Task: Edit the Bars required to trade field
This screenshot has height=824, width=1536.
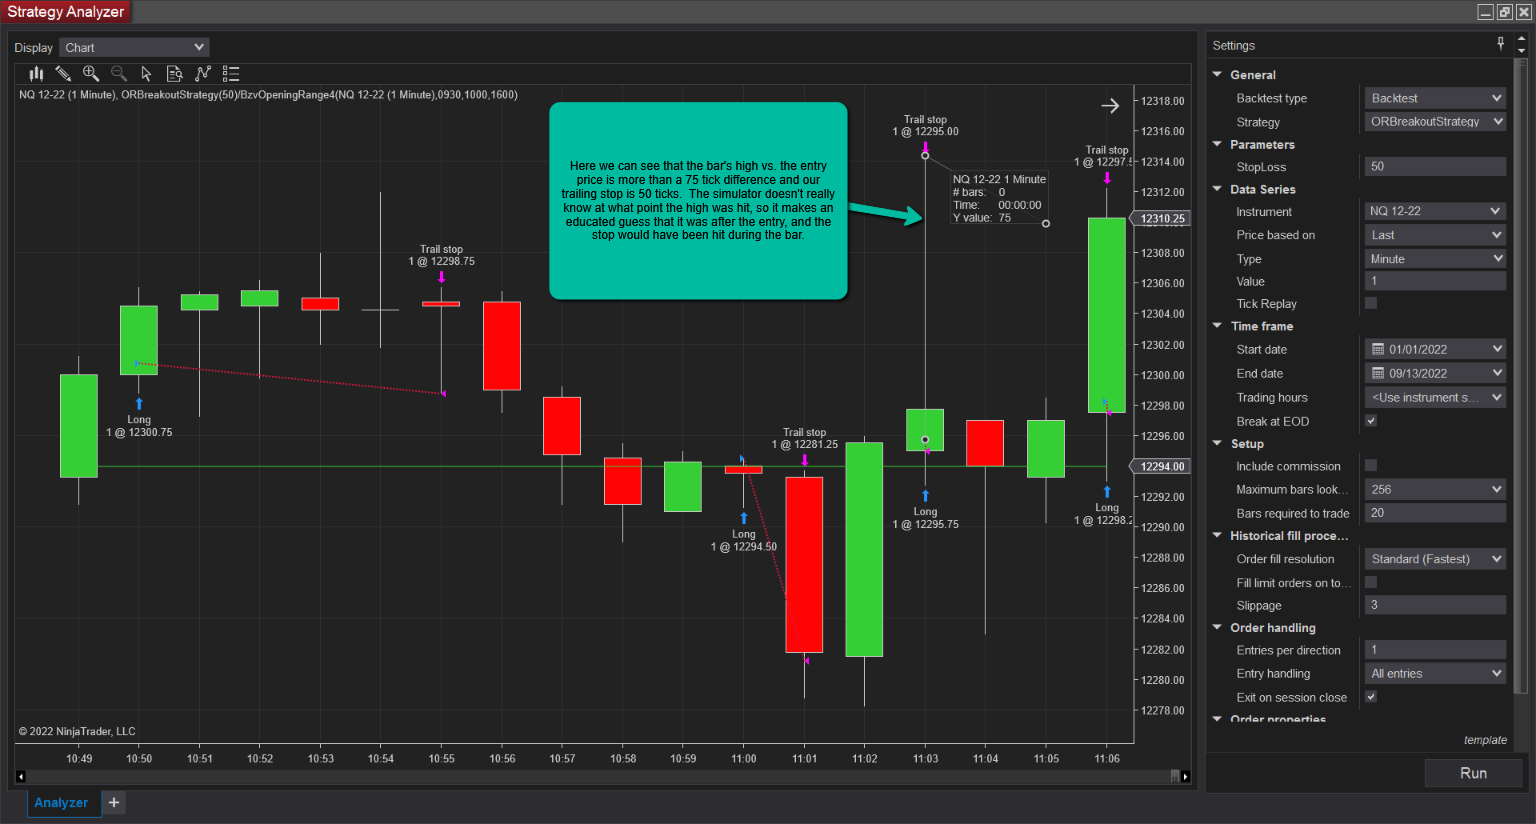Action: pyautogui.click(x=1435, y=513)
